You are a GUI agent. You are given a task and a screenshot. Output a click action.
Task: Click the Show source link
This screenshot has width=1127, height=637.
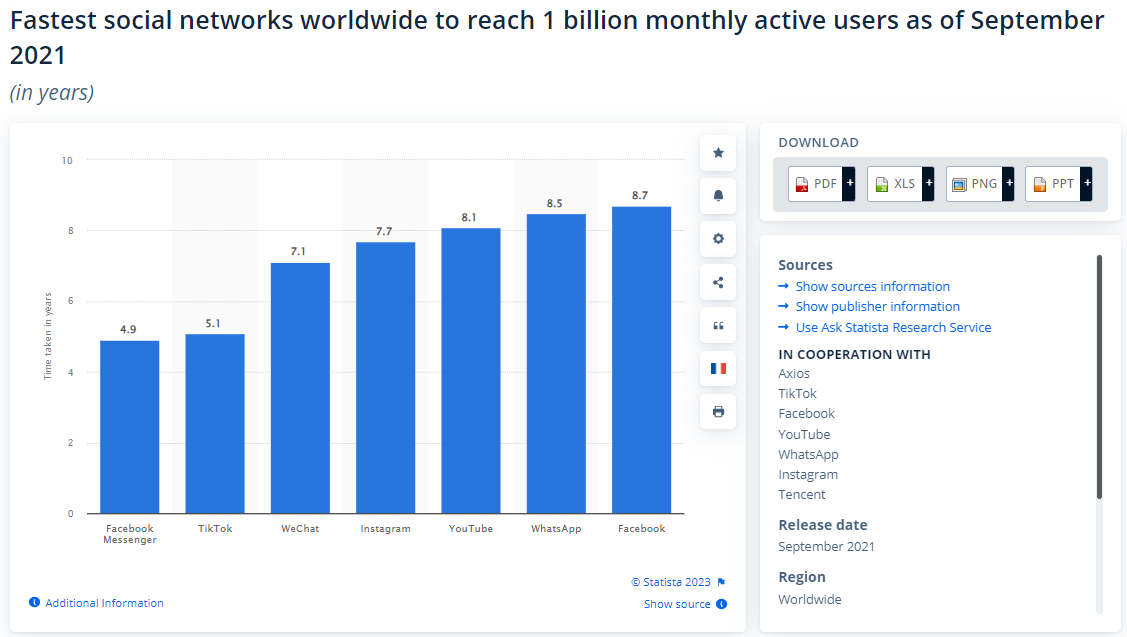pos(677,604)
